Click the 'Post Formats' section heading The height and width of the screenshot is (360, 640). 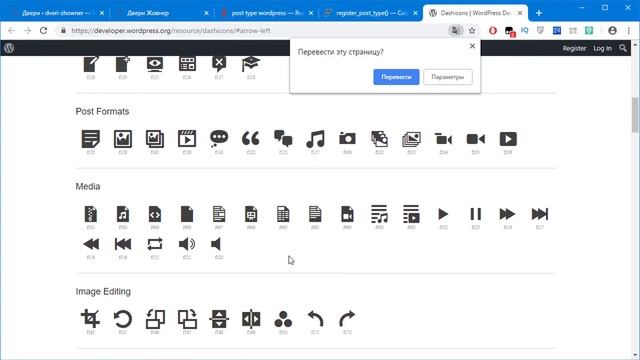(x=102, y=111)
